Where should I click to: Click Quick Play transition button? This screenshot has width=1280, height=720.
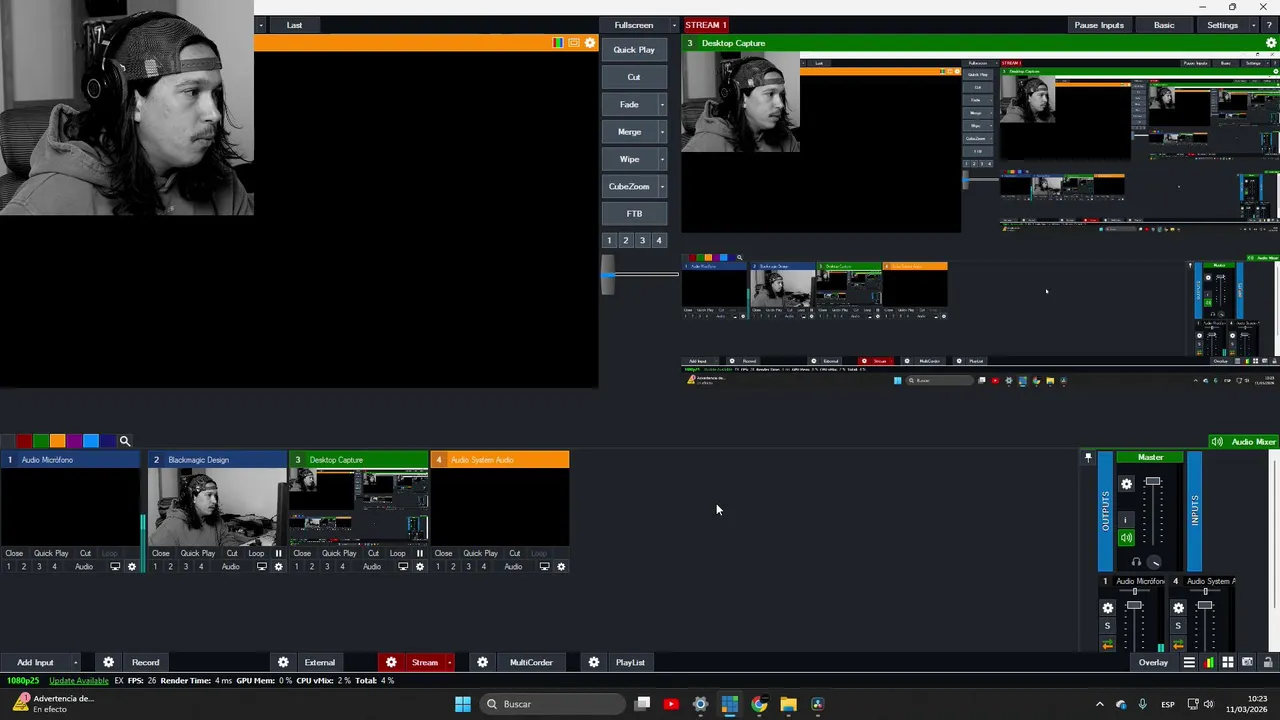[x=634, y=50]
